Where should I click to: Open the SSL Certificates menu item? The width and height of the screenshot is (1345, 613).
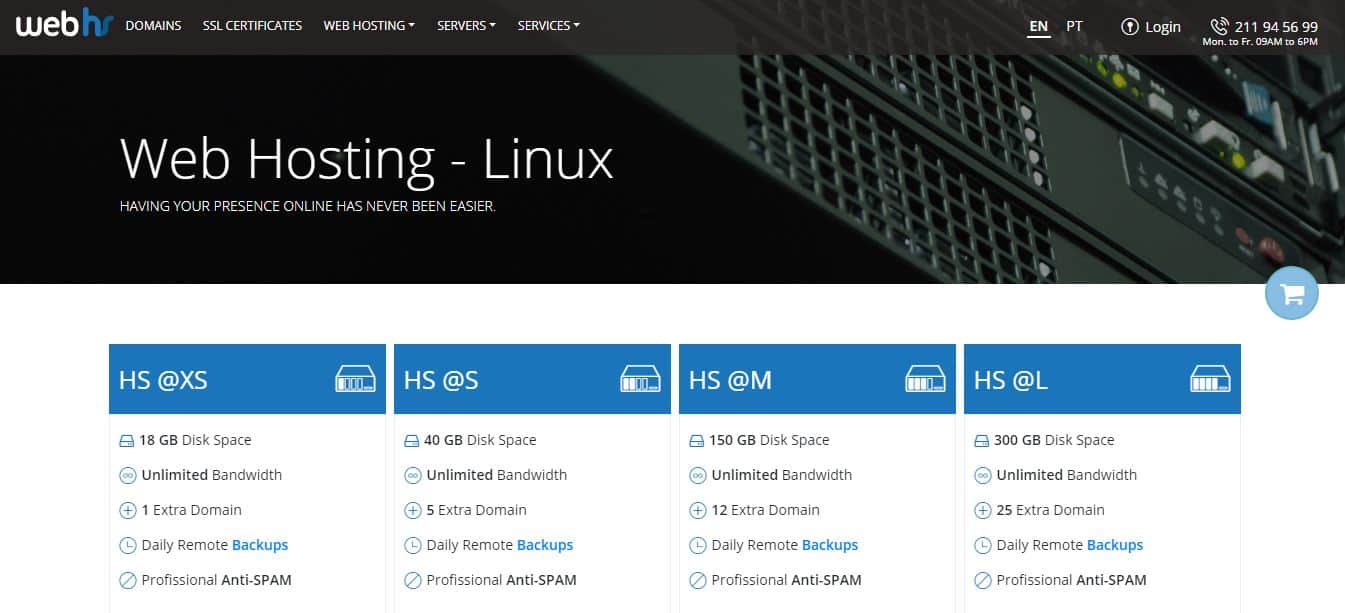pyautogui.click(x=252, y=26)
